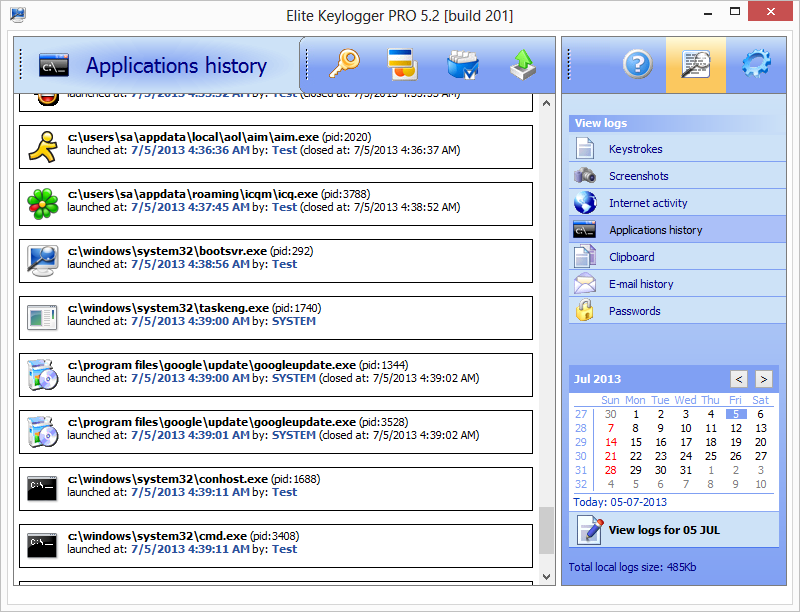Click the blue box with checkmark icon
The height and width of the screenshot is (612, 800).
point(462,65)
